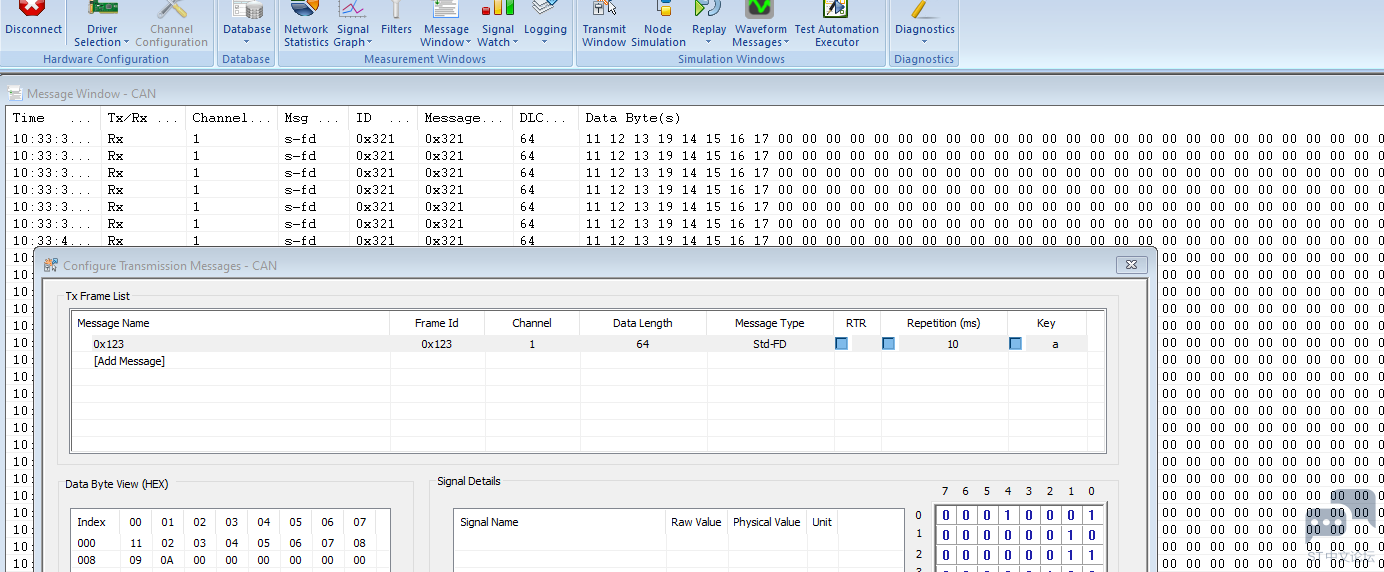Click the Repetition value field showing 10

point(952,344)
